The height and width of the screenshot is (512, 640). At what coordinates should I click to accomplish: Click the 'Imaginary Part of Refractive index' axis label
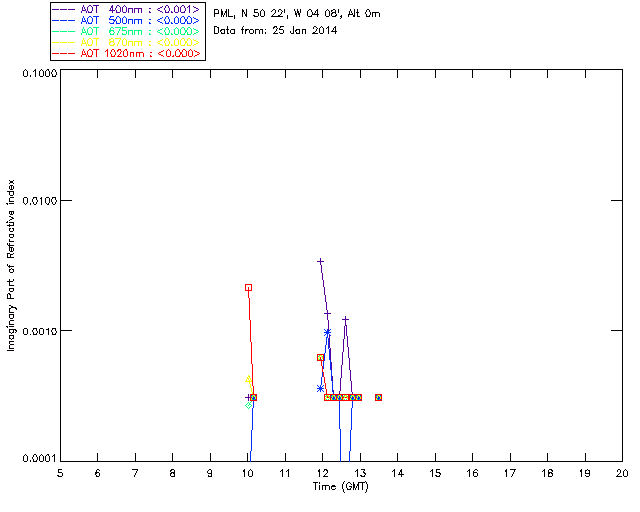tap(11, 265)
